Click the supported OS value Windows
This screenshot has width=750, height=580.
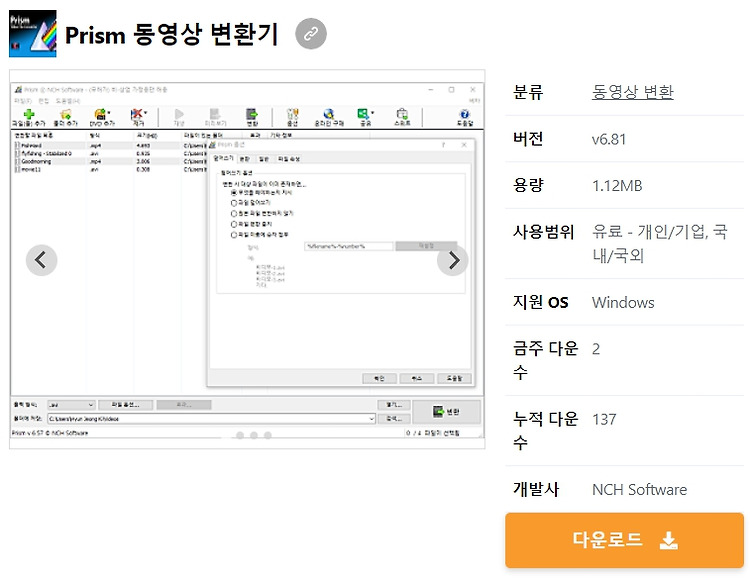click(x=623, y=302)
